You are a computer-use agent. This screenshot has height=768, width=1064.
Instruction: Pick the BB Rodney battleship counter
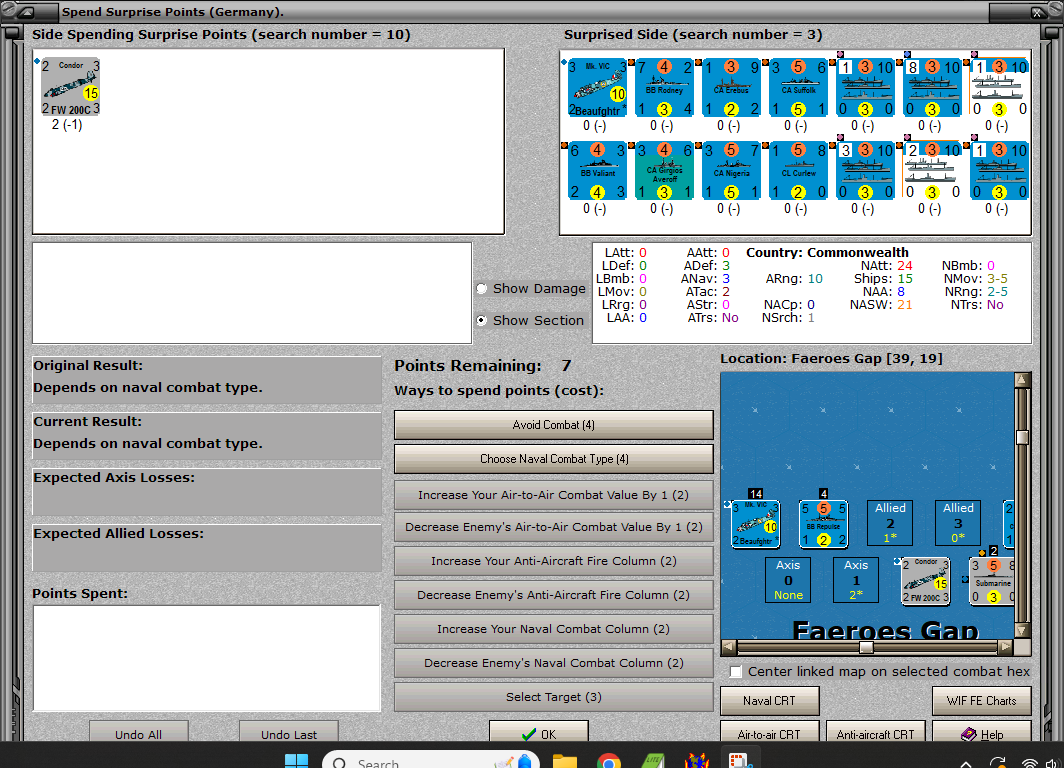(664, 88)
